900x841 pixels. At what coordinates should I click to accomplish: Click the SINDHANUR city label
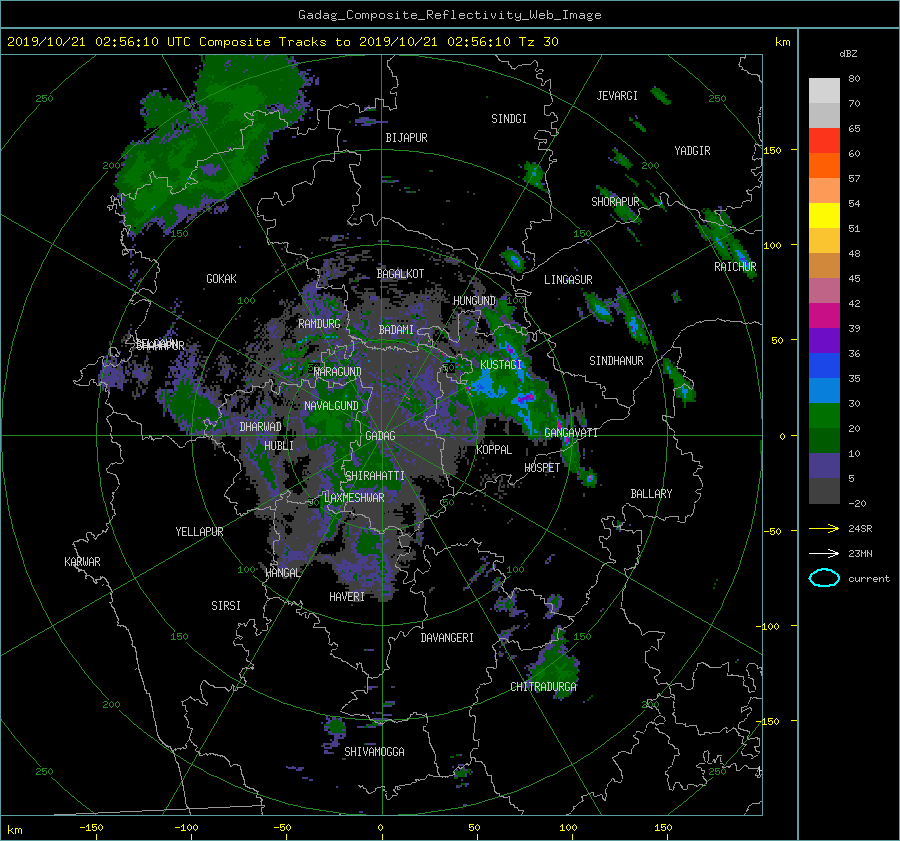click(x=616, y=361)
